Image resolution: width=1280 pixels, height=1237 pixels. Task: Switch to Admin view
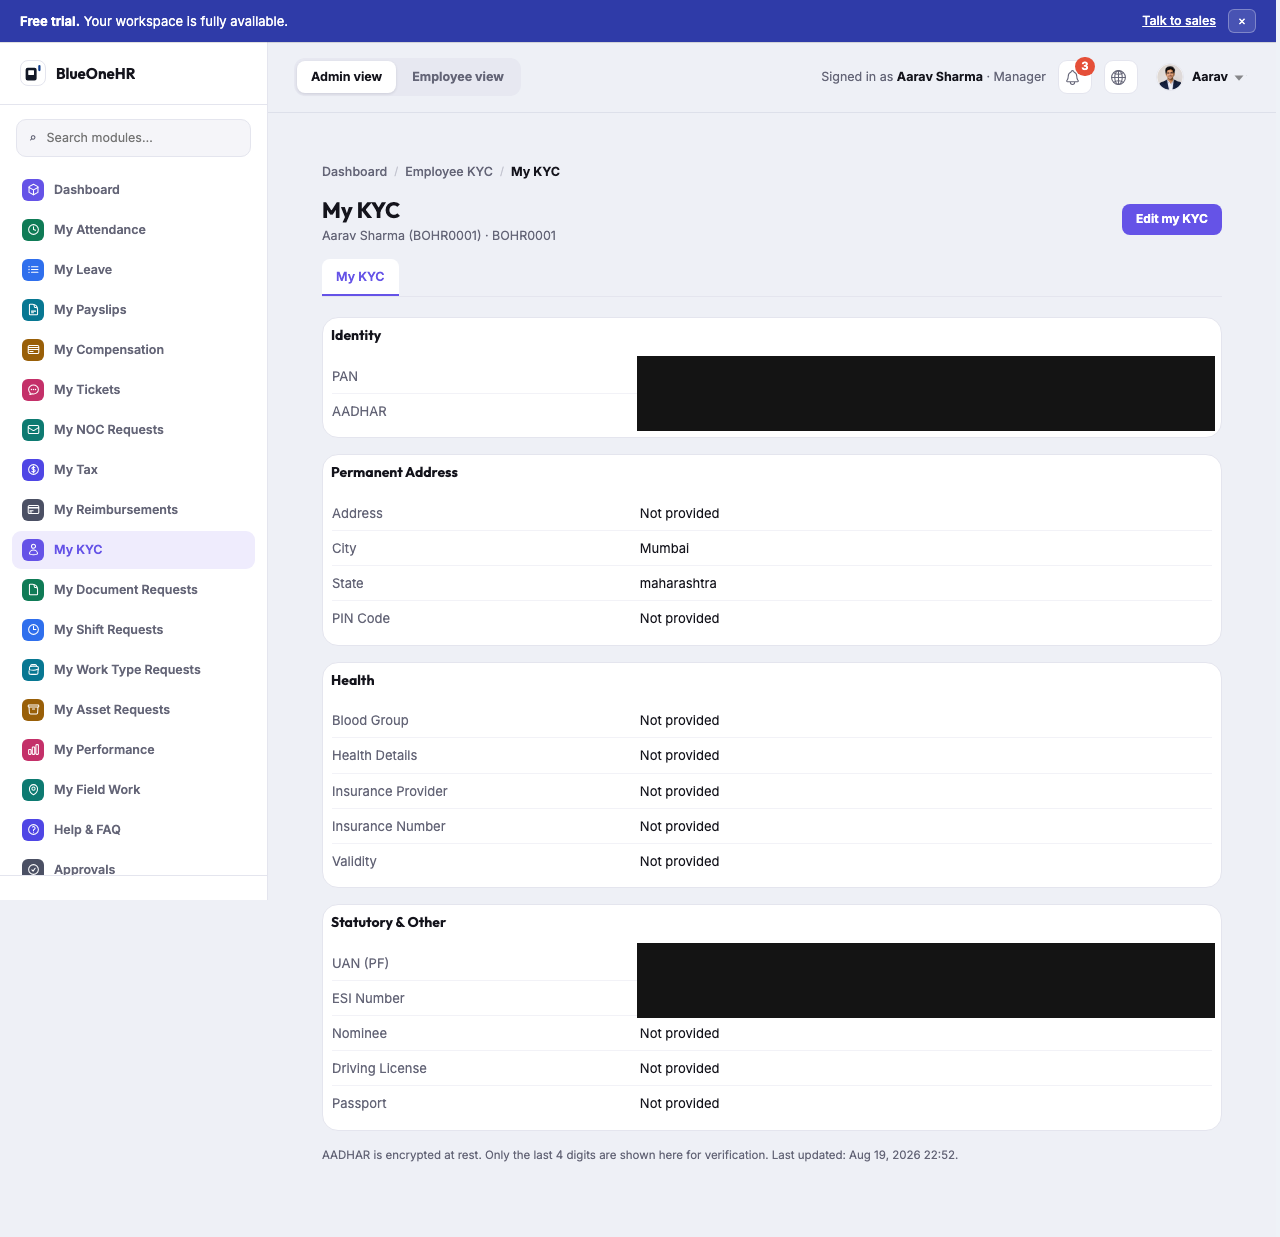346,77
